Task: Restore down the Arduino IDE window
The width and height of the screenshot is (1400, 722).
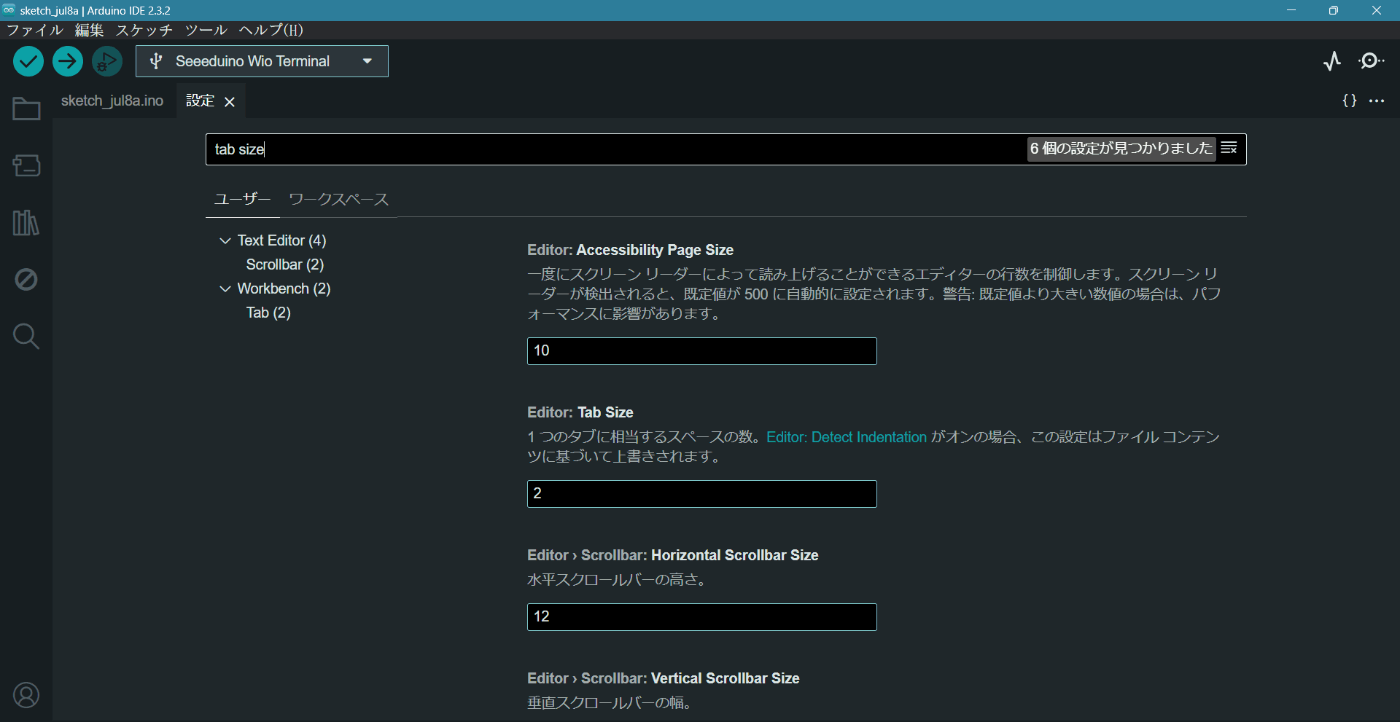Action: click(1333, 10)
